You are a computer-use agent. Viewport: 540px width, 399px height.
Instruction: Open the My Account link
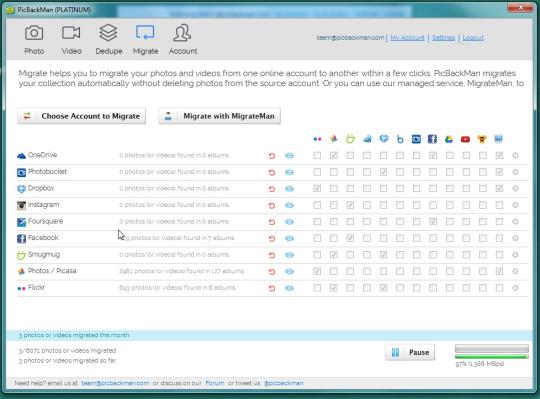click(x=407, y=38)
